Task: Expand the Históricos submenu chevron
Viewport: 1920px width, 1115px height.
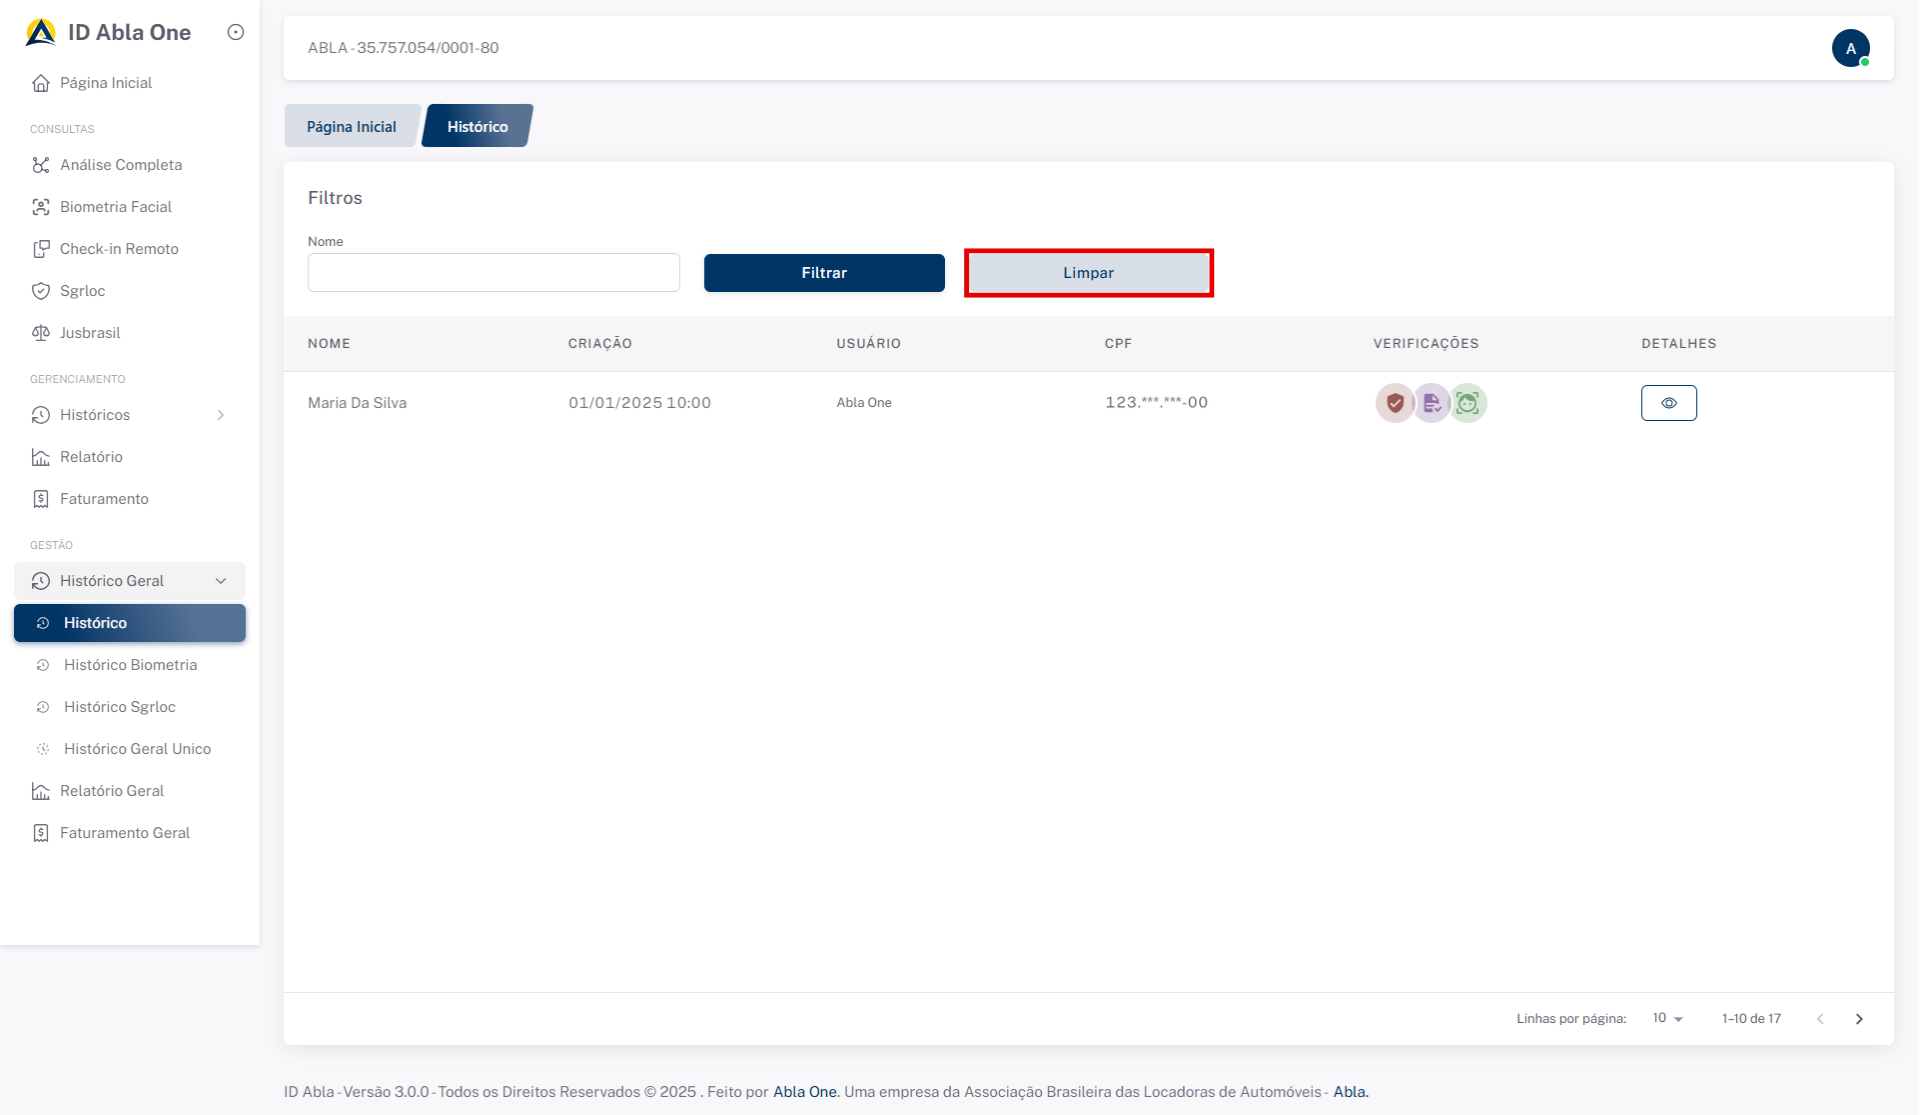Action: point(221,415)
